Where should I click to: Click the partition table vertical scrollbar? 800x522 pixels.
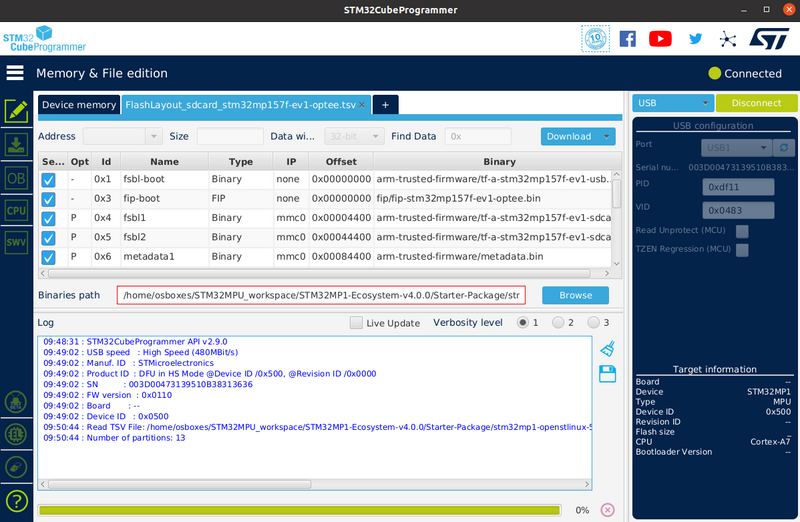[x=616, y=193]
